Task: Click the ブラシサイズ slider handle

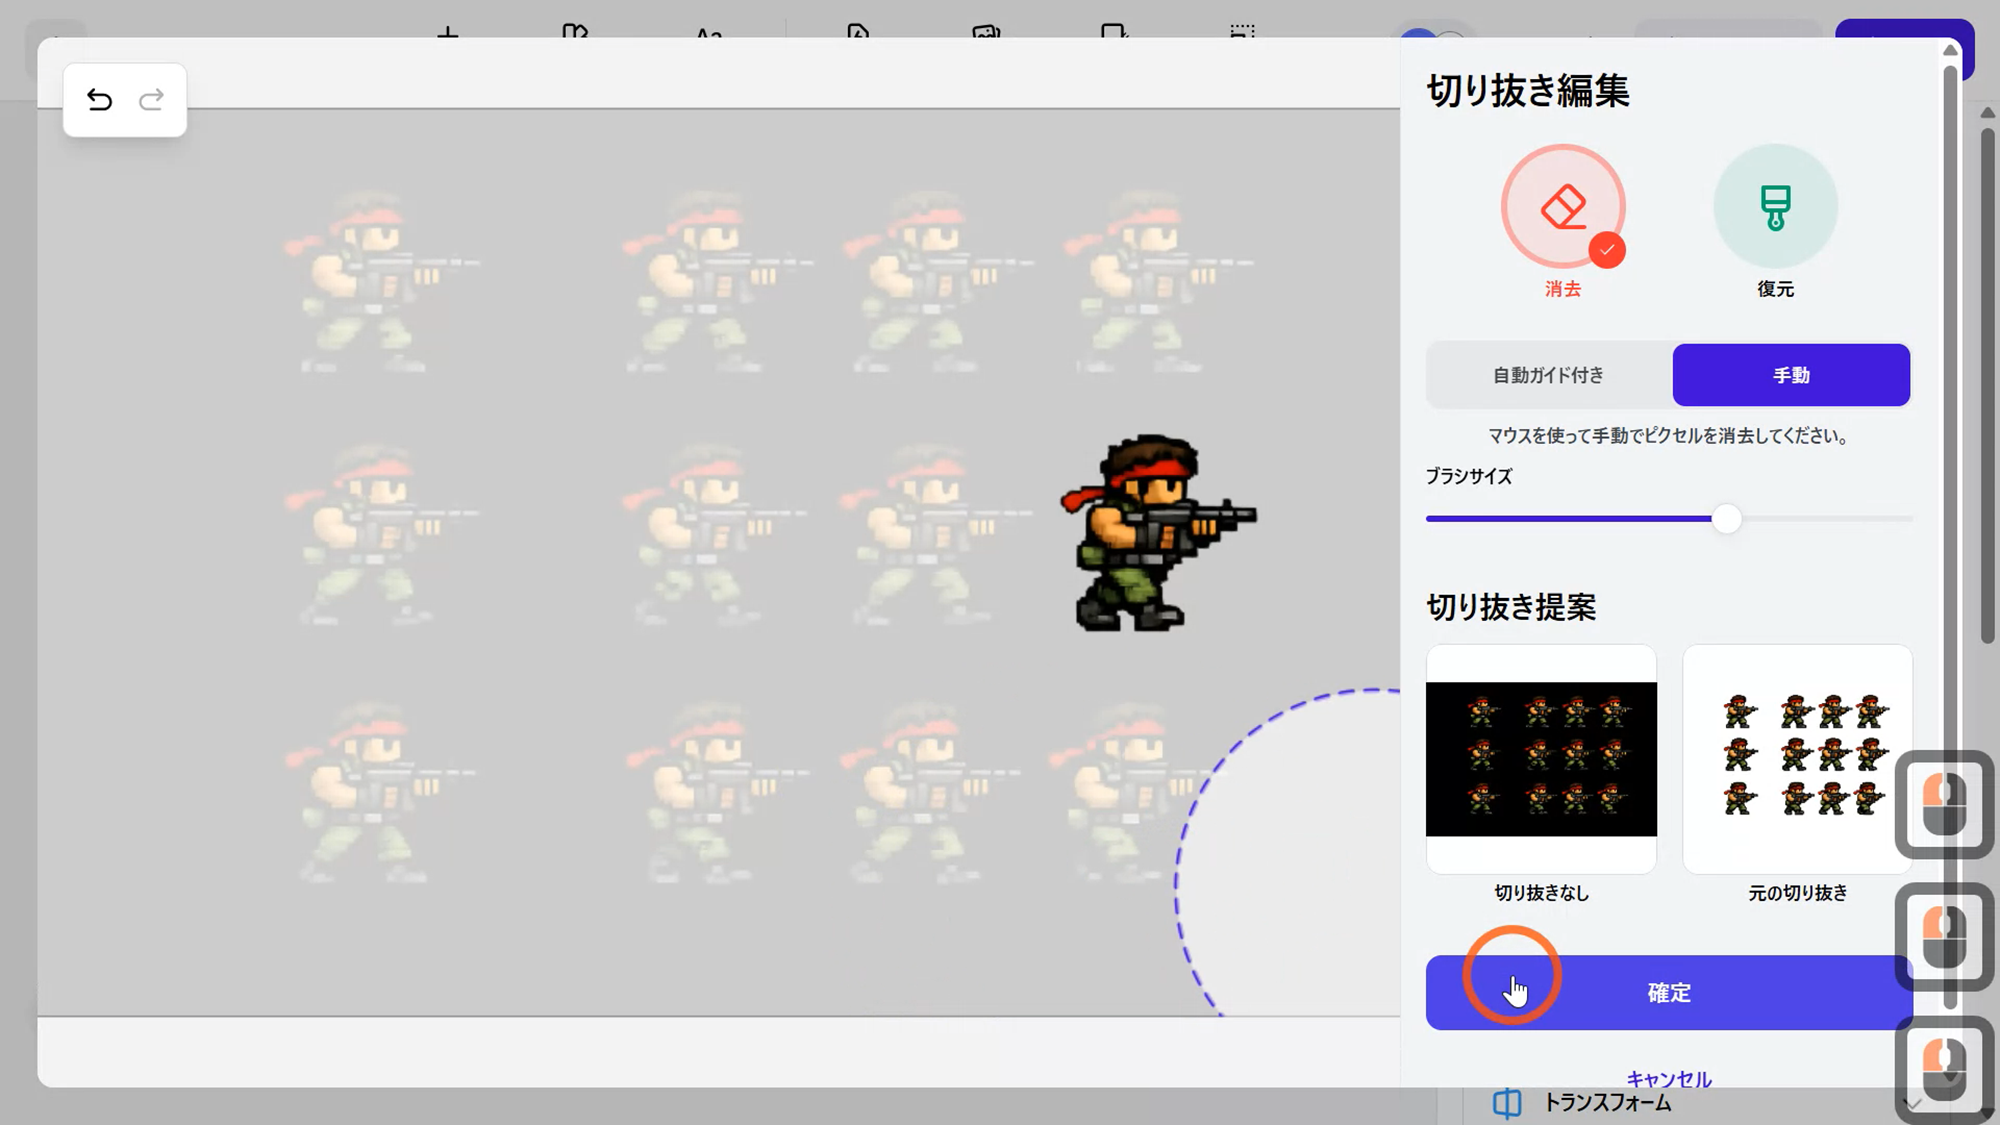Action: [1726, 518]
